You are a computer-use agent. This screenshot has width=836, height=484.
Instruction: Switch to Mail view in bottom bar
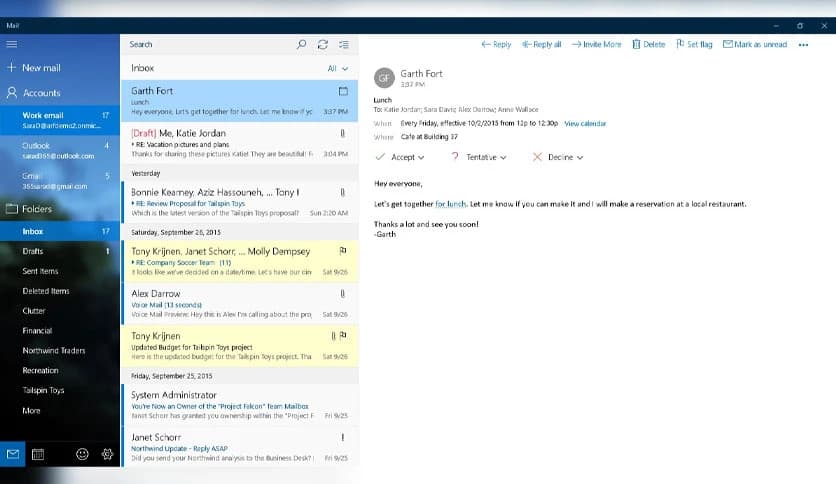pos(13,454)
